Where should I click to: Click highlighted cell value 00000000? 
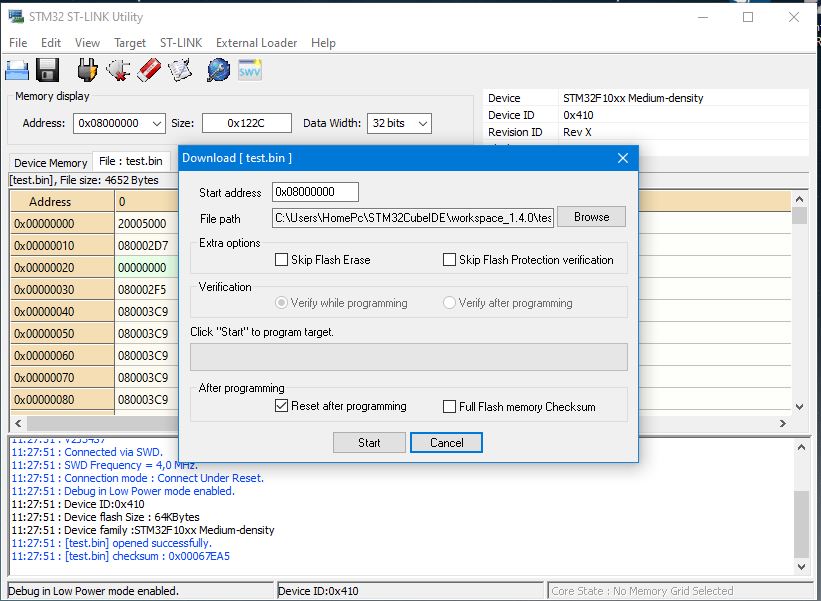142,268
